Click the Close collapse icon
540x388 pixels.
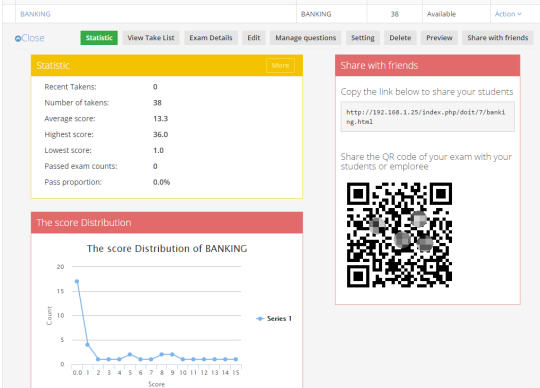18,38
